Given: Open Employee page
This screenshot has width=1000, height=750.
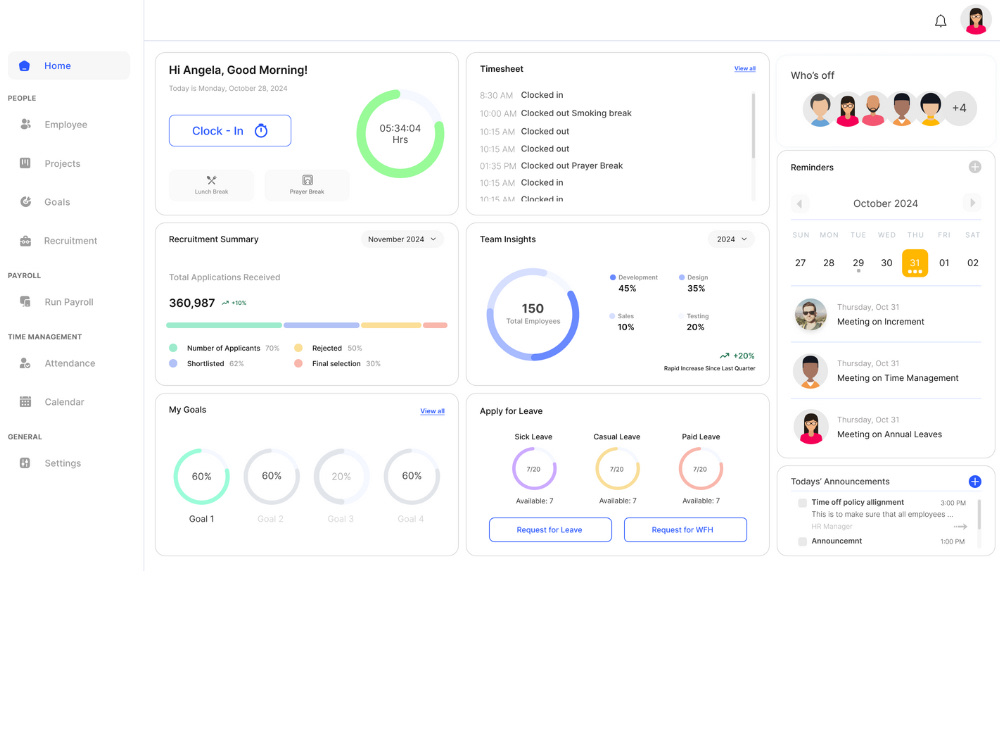Looking at the screenshot, I should [66, 124].
